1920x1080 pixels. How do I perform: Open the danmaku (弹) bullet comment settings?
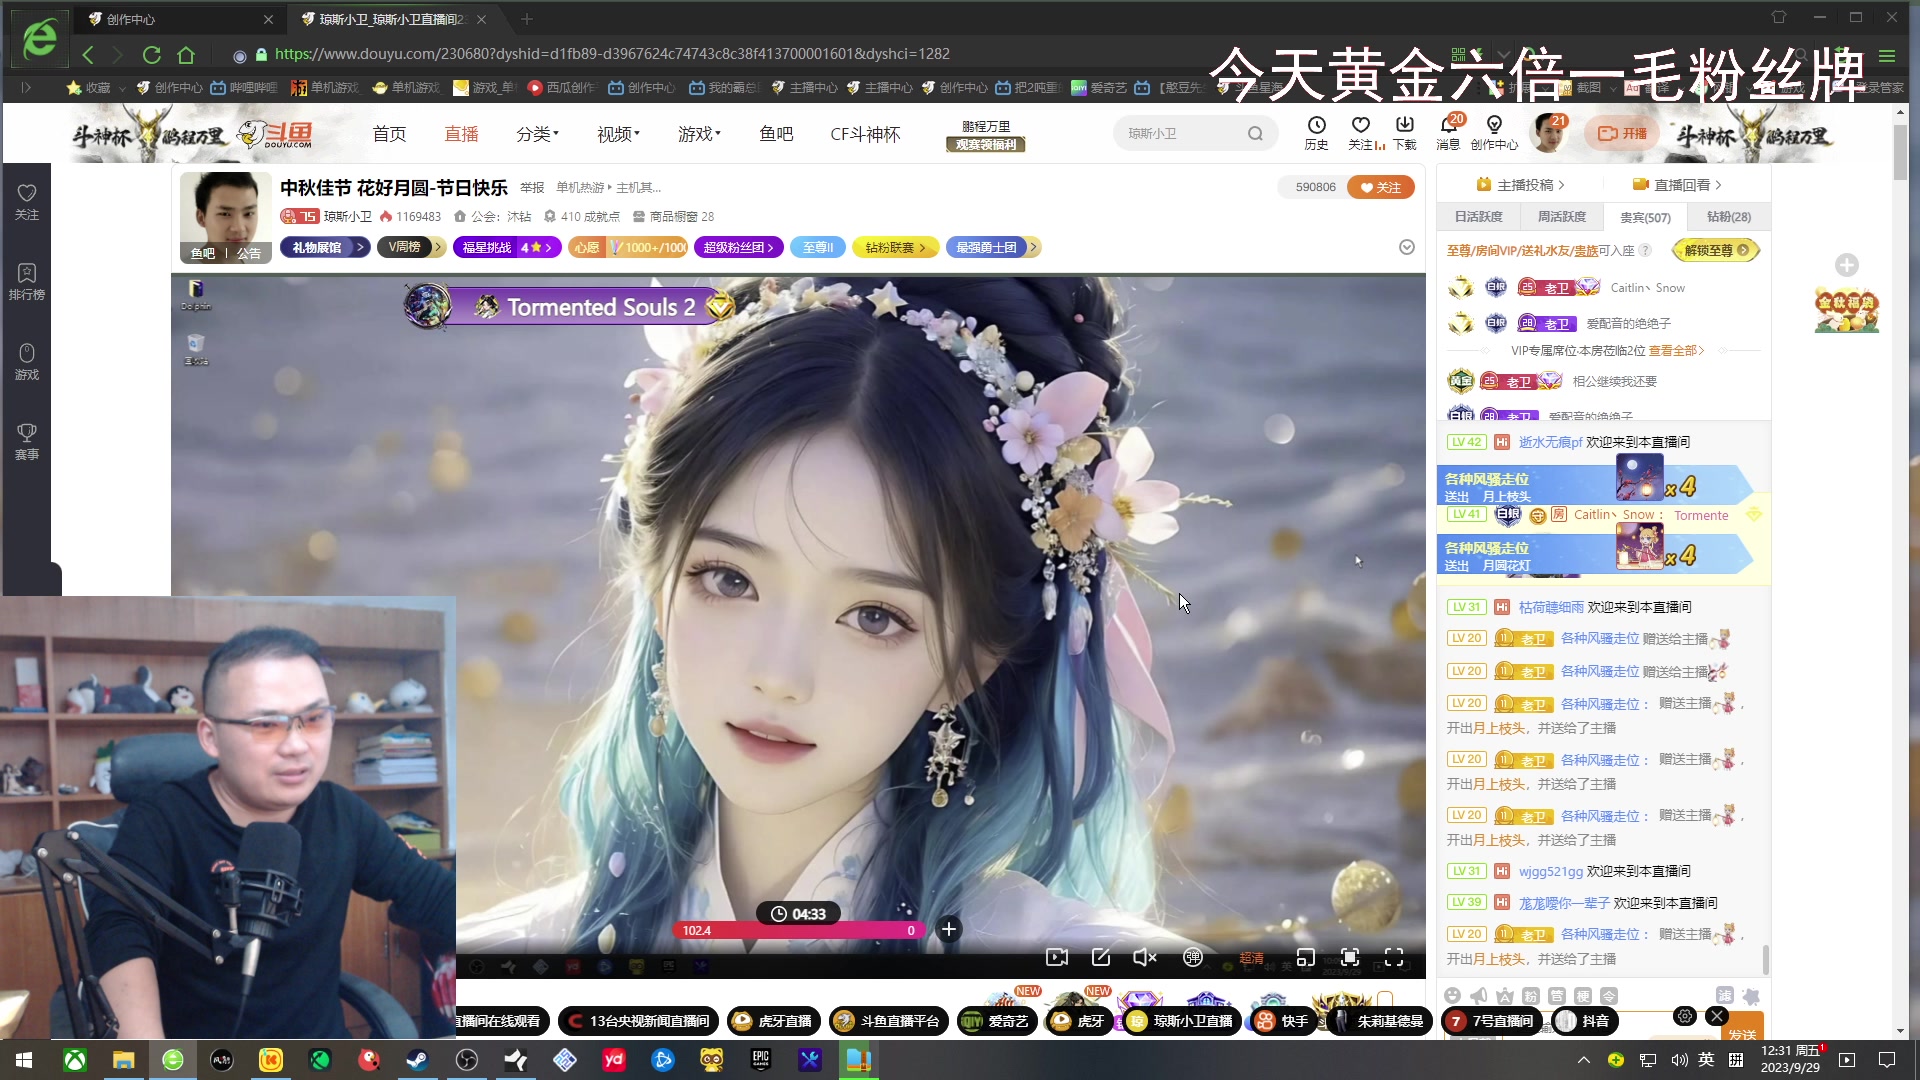[x=1192, y=957]
